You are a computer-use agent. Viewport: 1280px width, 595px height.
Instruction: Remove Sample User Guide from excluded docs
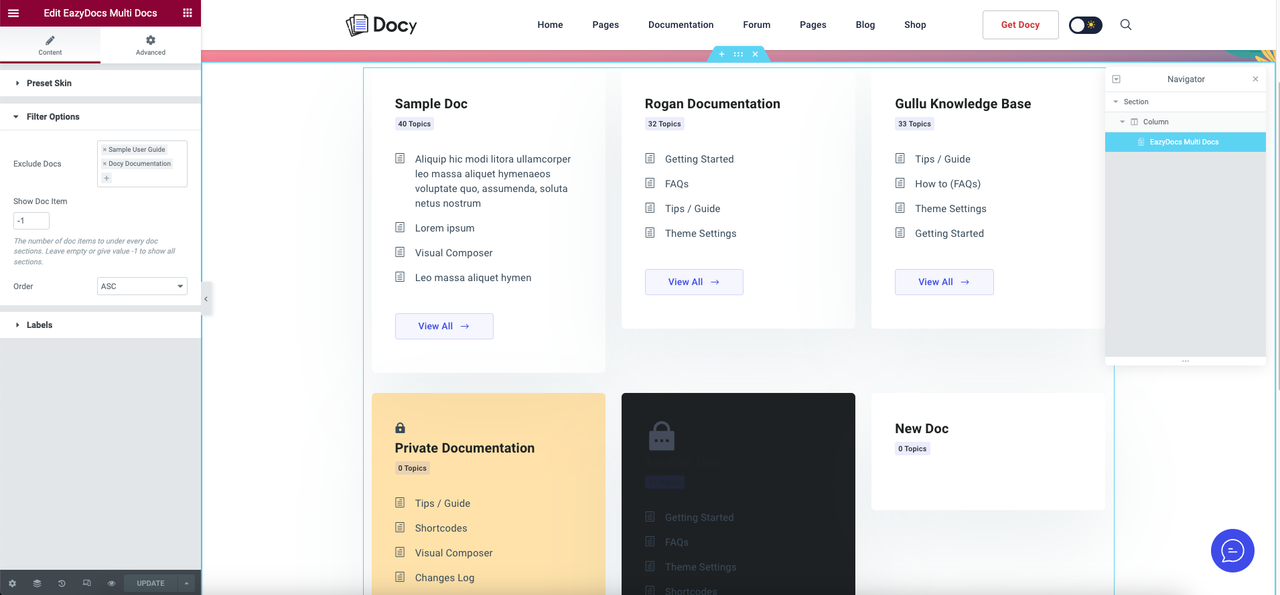[x=104, y=150]
